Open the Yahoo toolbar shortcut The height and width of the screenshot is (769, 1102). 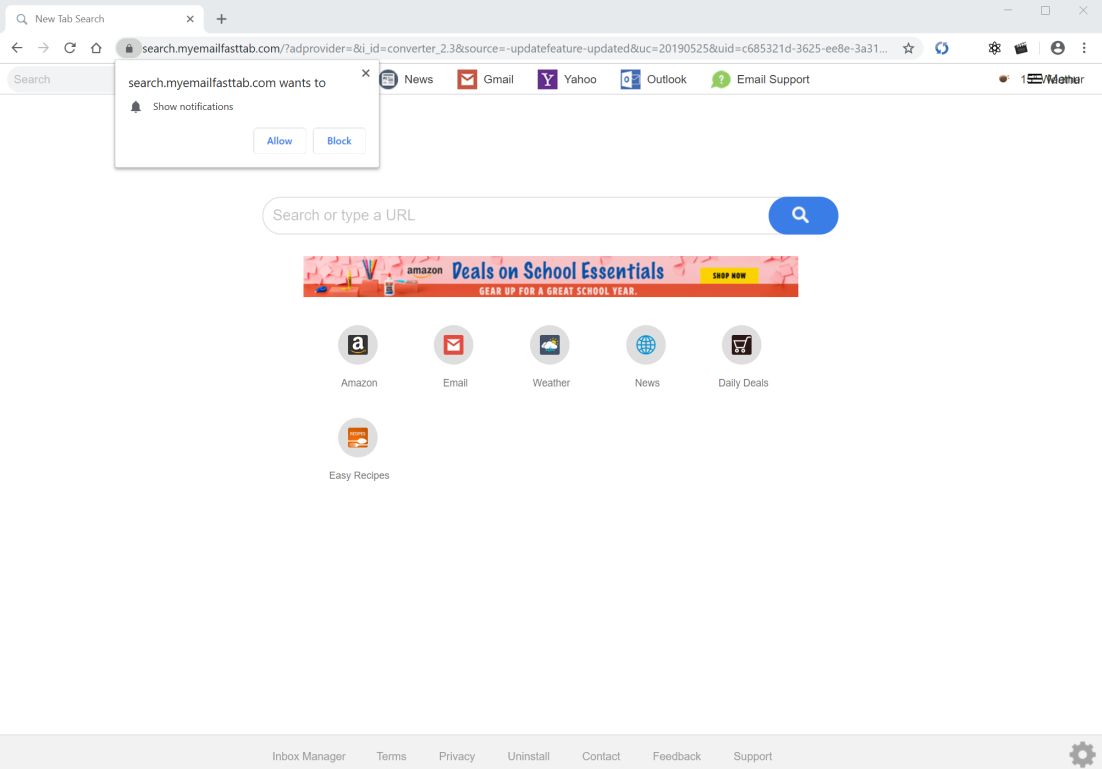pos(566,79)
